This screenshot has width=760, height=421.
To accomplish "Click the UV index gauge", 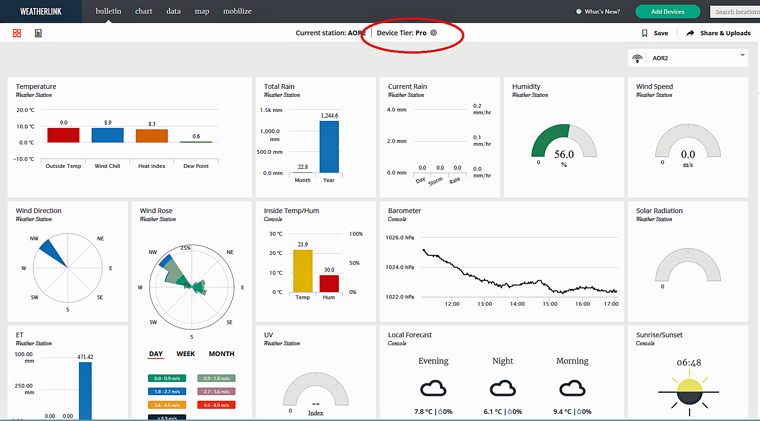I will click(316, 389).
